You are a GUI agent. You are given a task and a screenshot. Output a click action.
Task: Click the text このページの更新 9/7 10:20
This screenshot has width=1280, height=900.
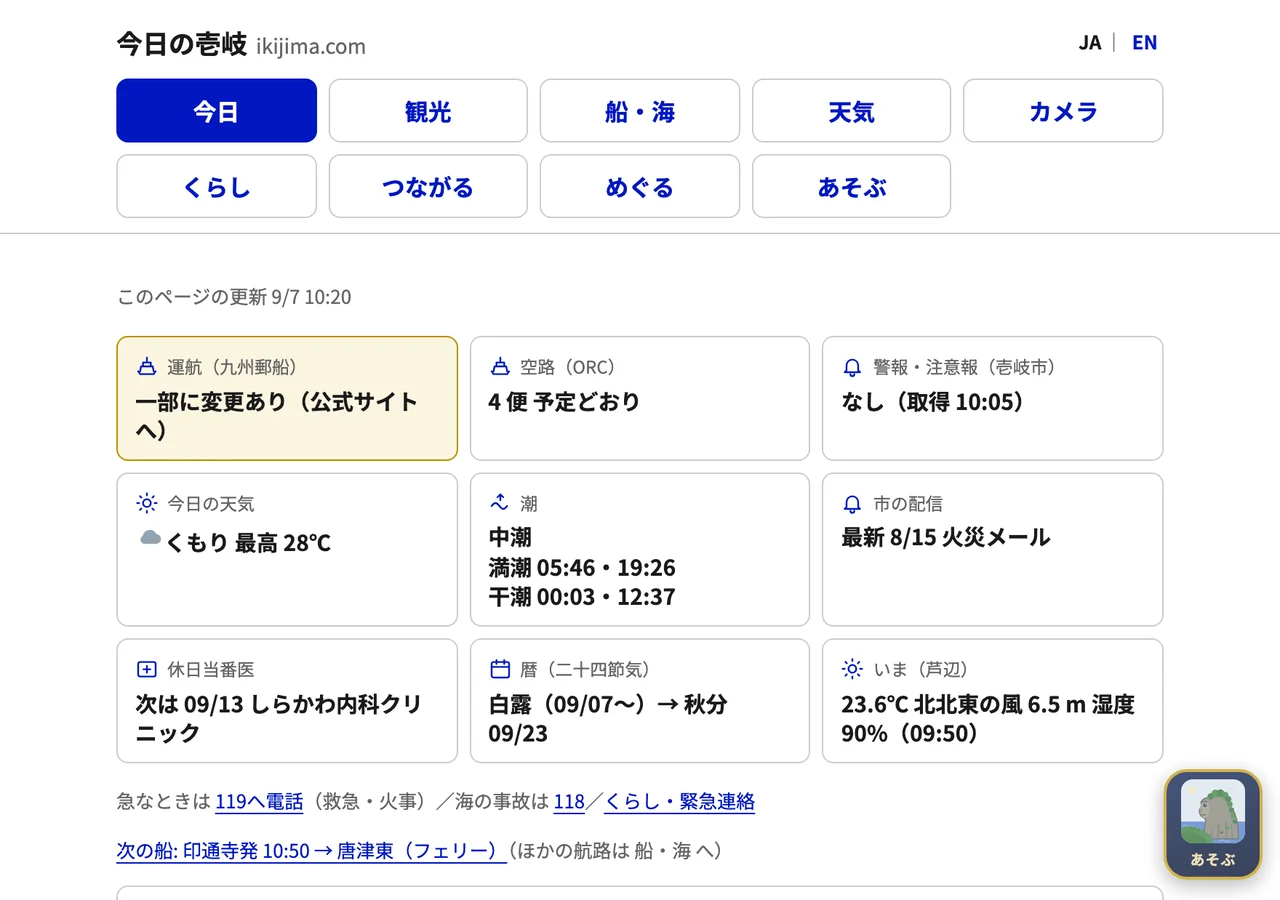click(x=234, y=297)
